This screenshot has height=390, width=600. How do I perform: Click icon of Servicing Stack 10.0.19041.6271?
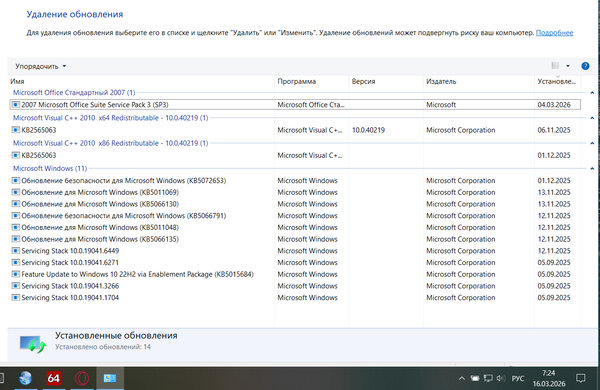[x=16, y=262]
